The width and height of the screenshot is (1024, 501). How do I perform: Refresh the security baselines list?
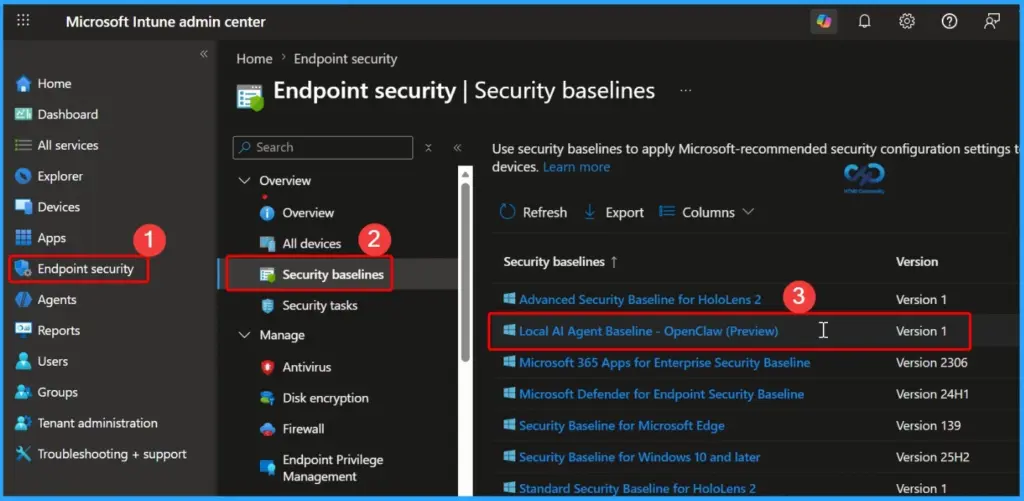coord(533,212)
